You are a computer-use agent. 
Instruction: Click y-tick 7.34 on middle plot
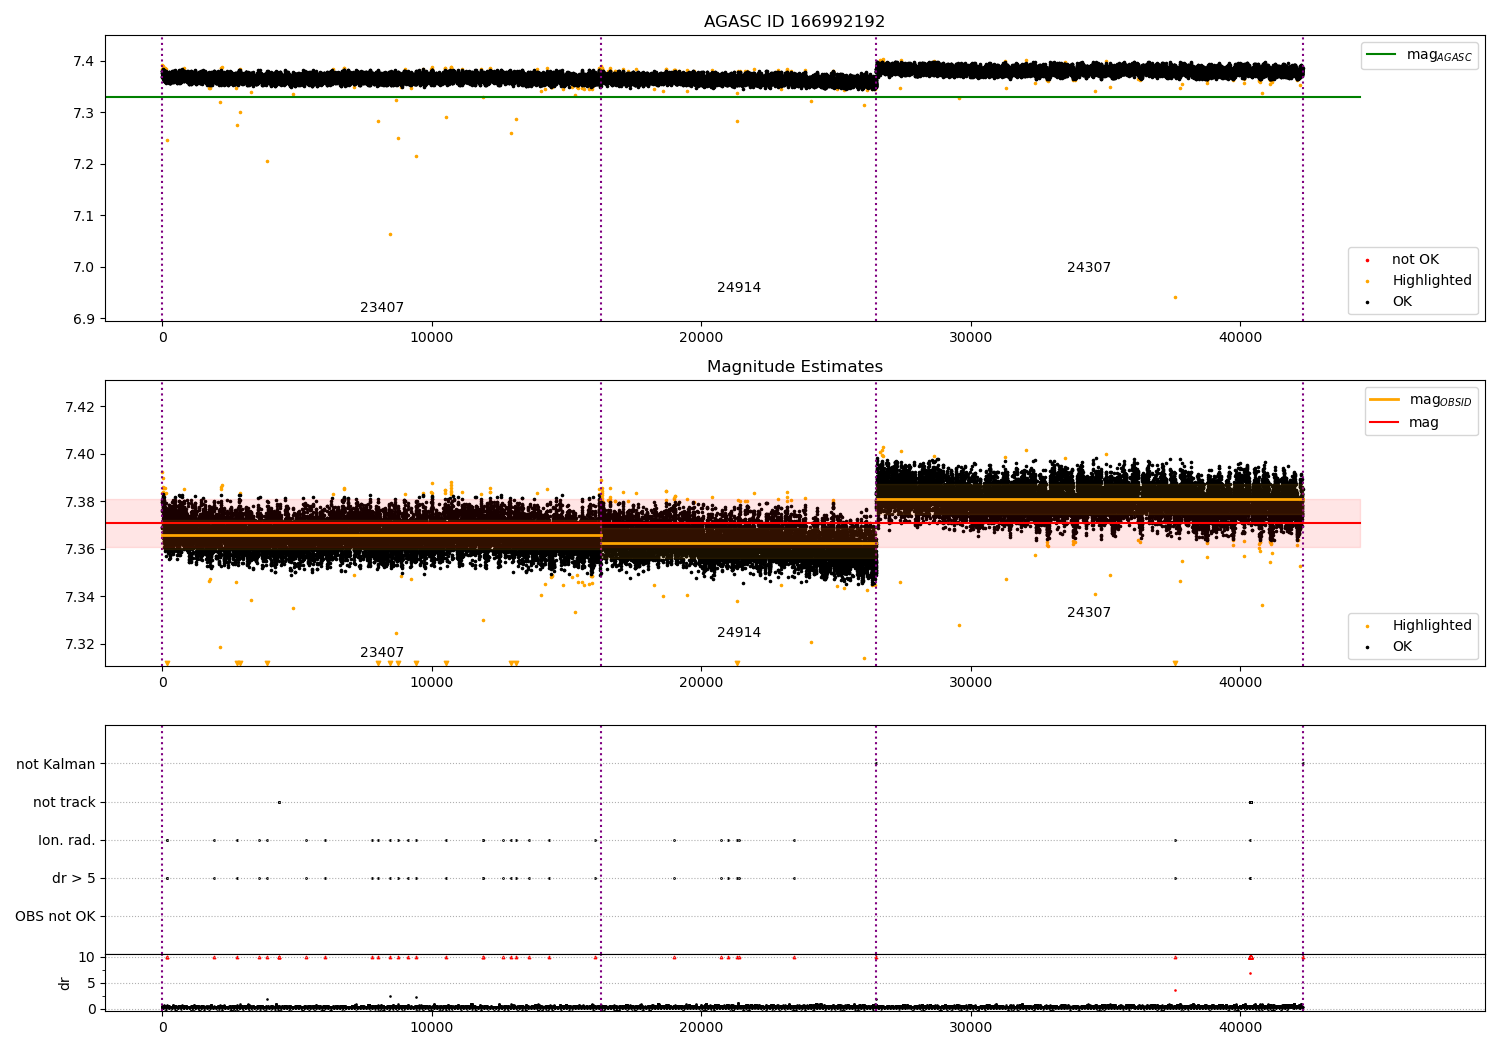[80, 597]
